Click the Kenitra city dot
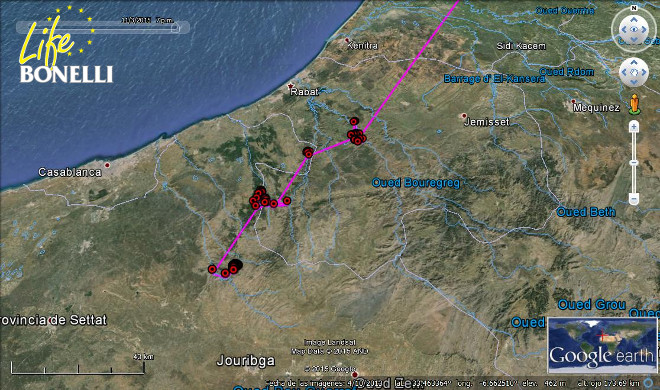This screenshot has height=390, width=660. click(347, 40)
